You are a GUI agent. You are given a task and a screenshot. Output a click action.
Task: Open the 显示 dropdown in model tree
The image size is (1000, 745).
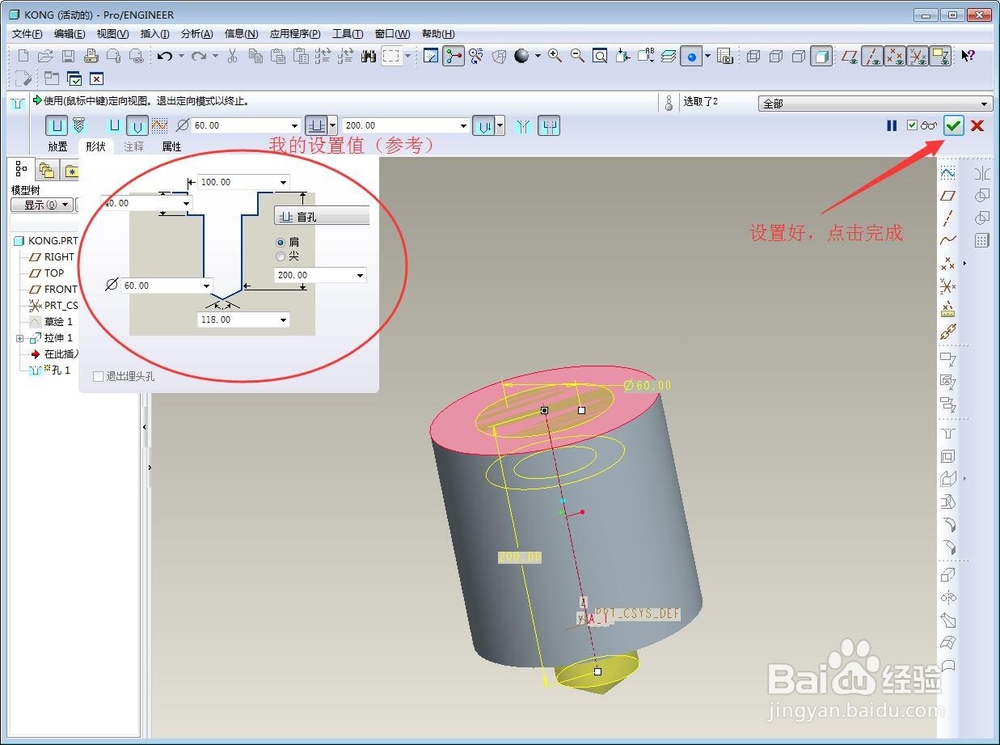41,205
